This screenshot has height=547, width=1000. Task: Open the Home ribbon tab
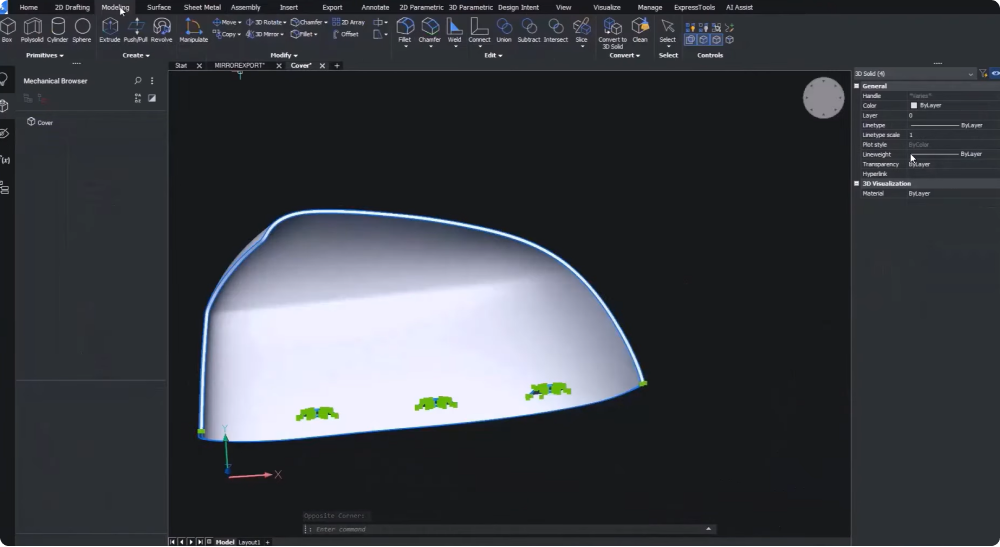click(x=28, y=7)
